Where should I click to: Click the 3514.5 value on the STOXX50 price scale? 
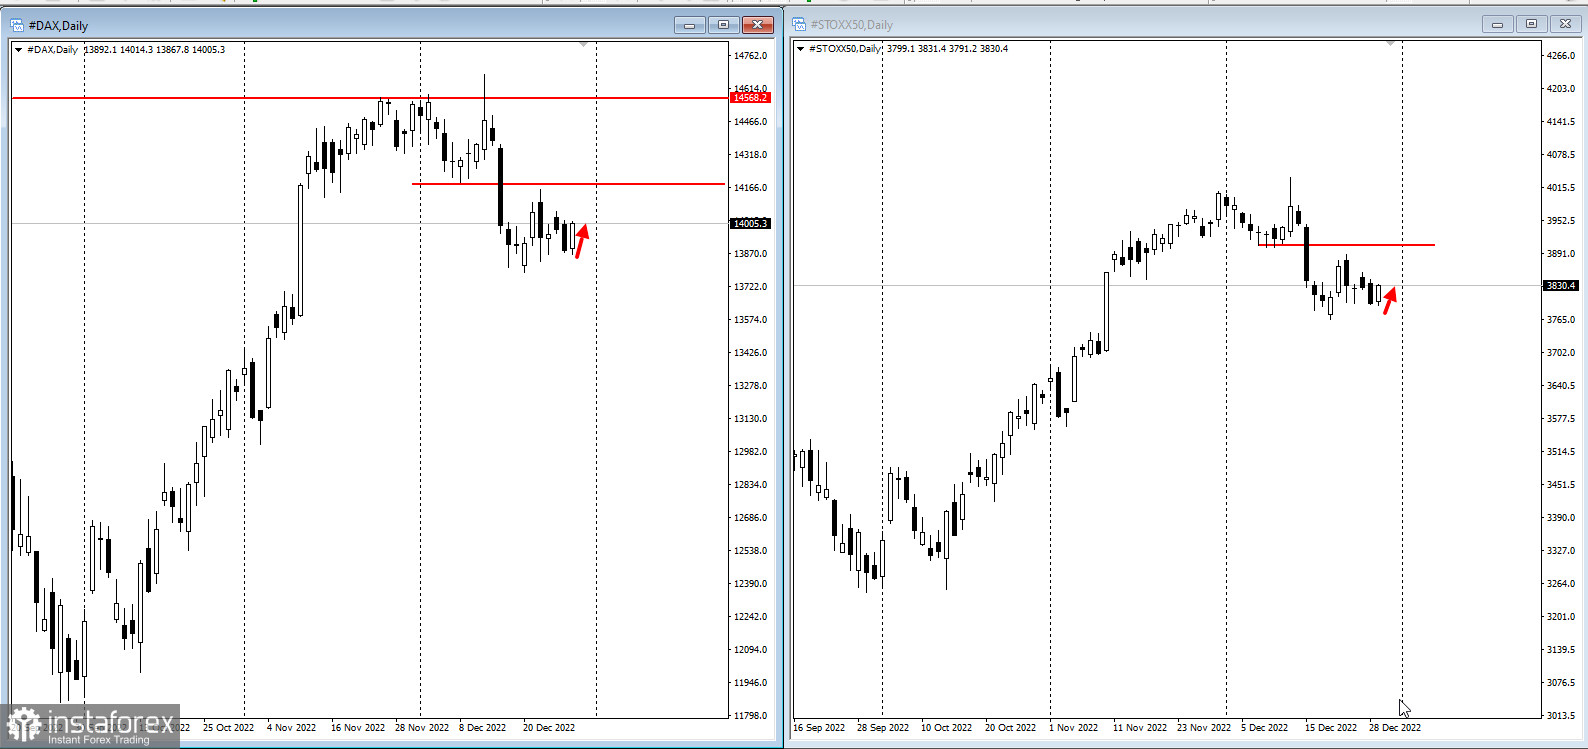(1561, 452)
